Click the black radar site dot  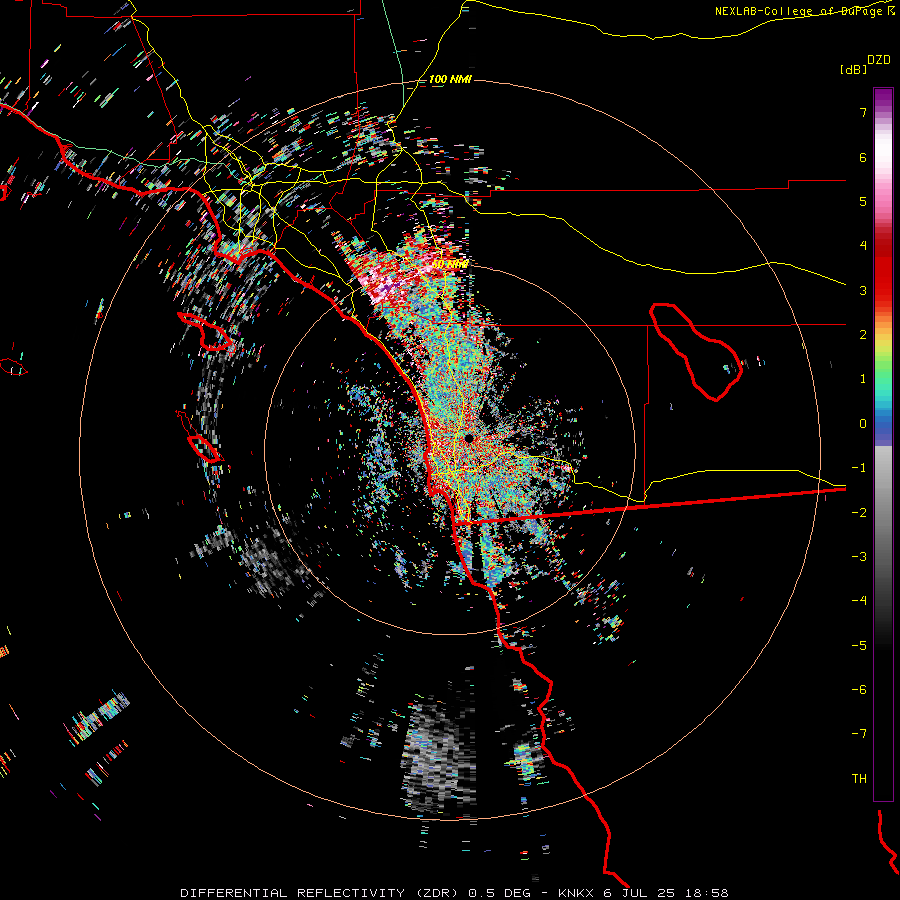469,439
